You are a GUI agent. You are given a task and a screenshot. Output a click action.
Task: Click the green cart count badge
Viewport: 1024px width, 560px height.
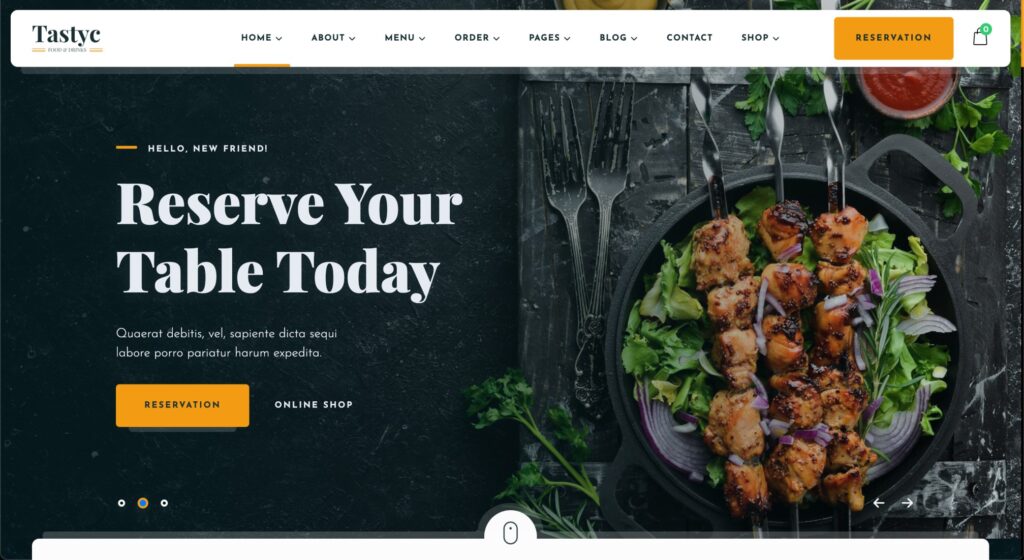(985, 29)
